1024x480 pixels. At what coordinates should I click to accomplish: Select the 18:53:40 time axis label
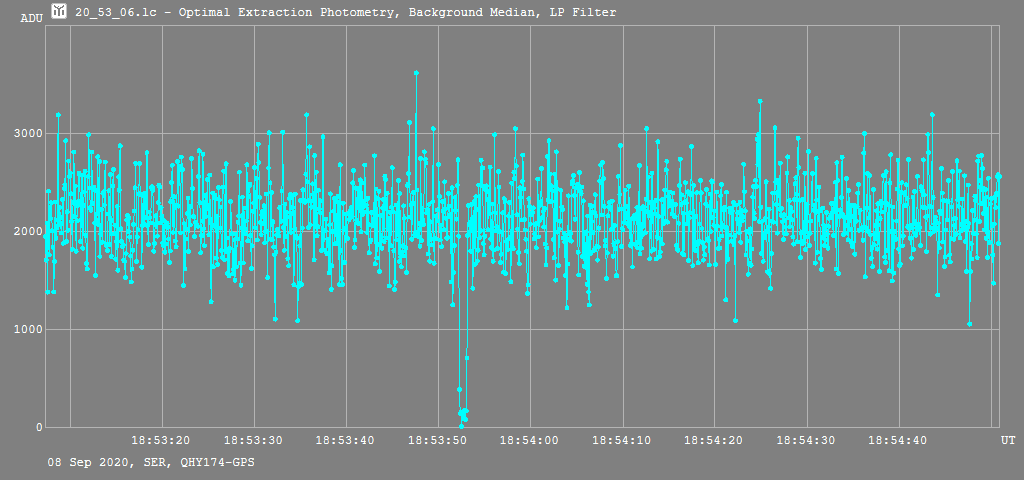pyautogui.click(x=346, y=441)
